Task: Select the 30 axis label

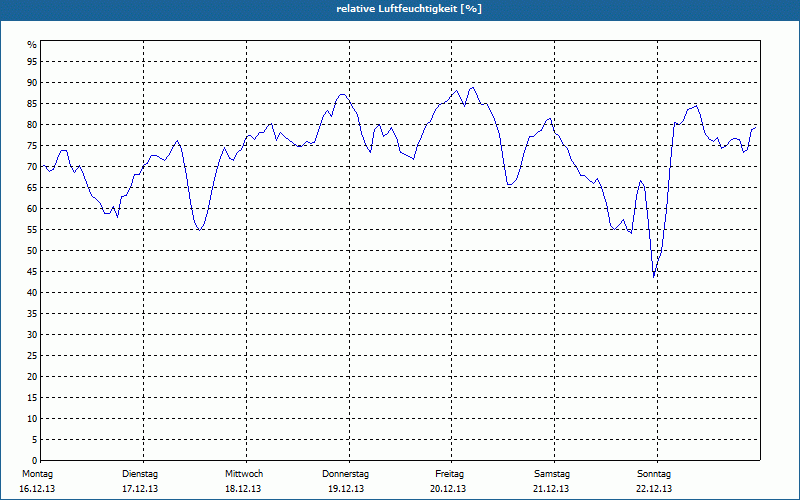Action: coord(32,335)
